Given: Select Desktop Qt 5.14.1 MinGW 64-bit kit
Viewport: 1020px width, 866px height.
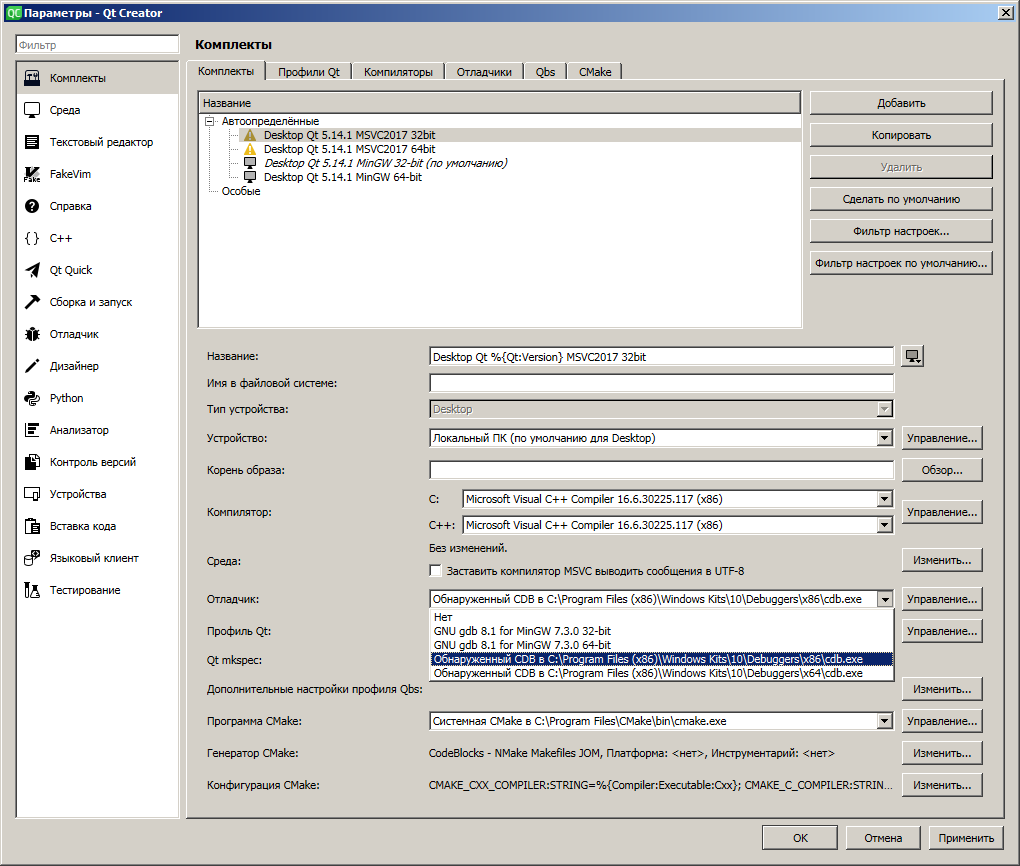Looking at the screenshot, I should pos(342,177).
